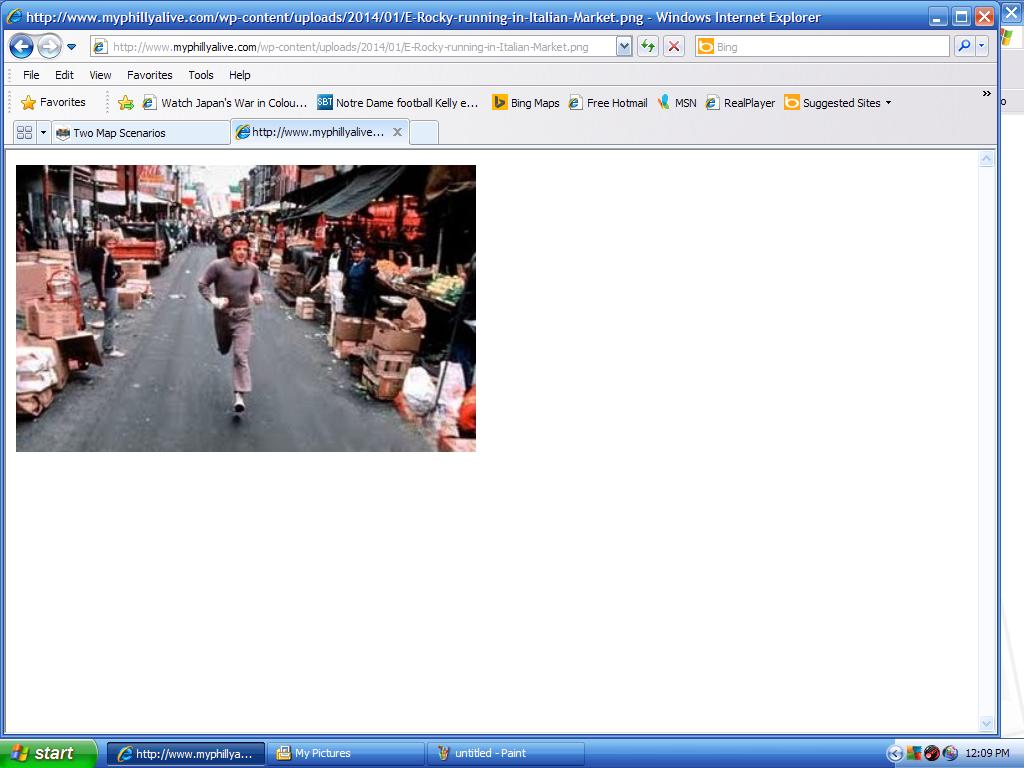Switch to Two Map Scenarios tab
The image size is (1024, 768).
141,133
